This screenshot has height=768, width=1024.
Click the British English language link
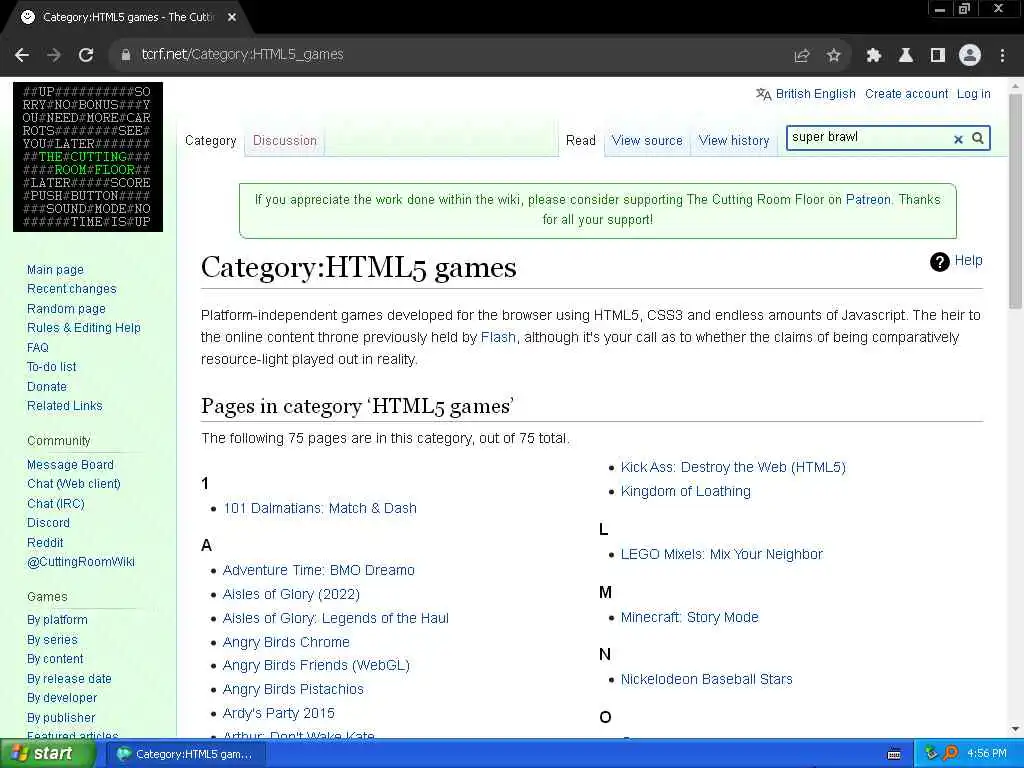pyautogui.click(x=816, y=94)
